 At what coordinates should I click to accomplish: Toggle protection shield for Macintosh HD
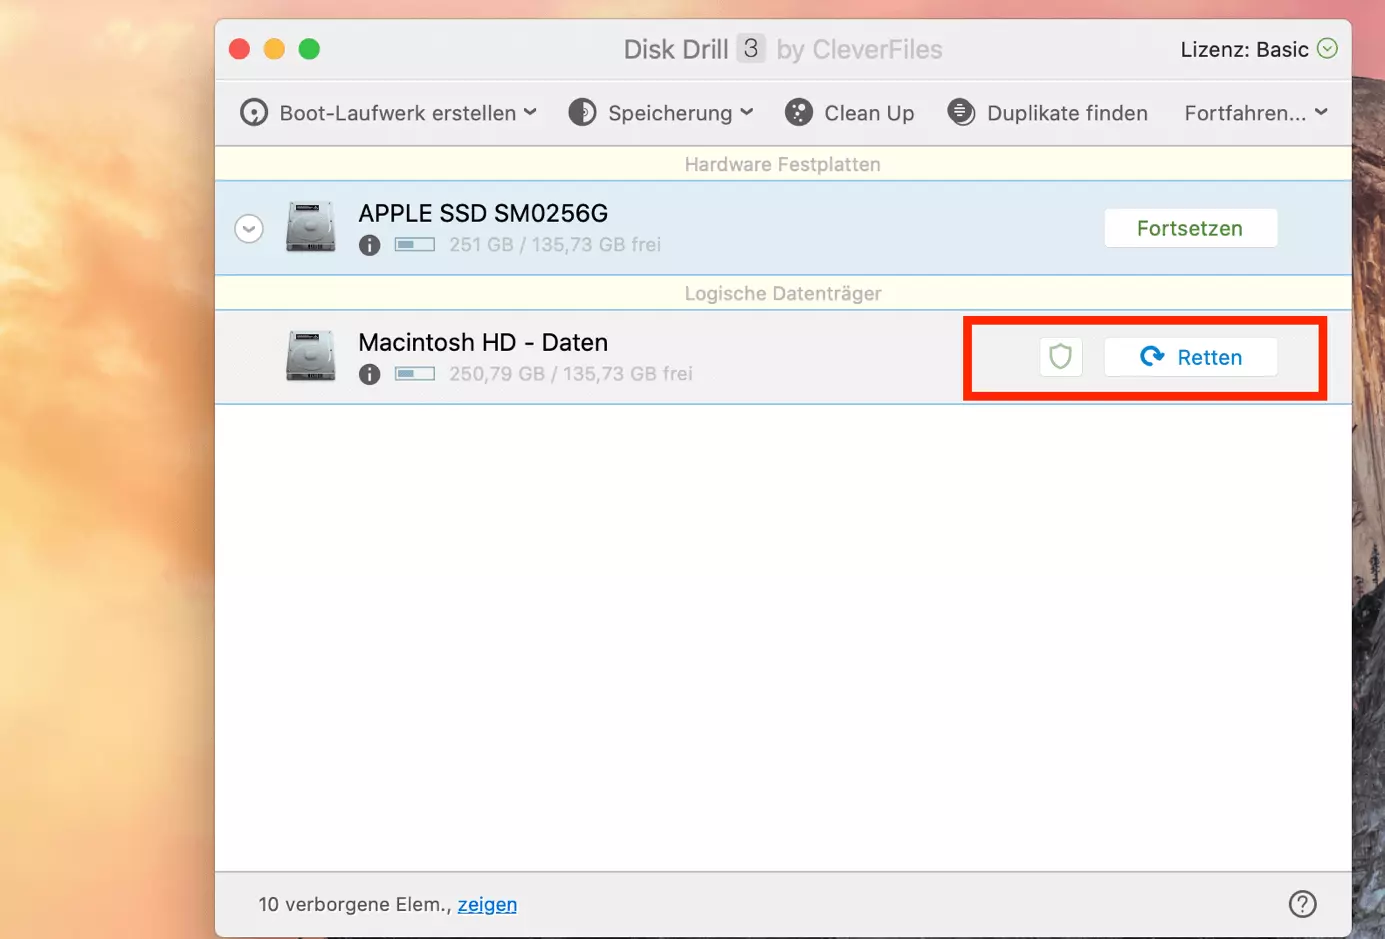[x=1061, y=357]
